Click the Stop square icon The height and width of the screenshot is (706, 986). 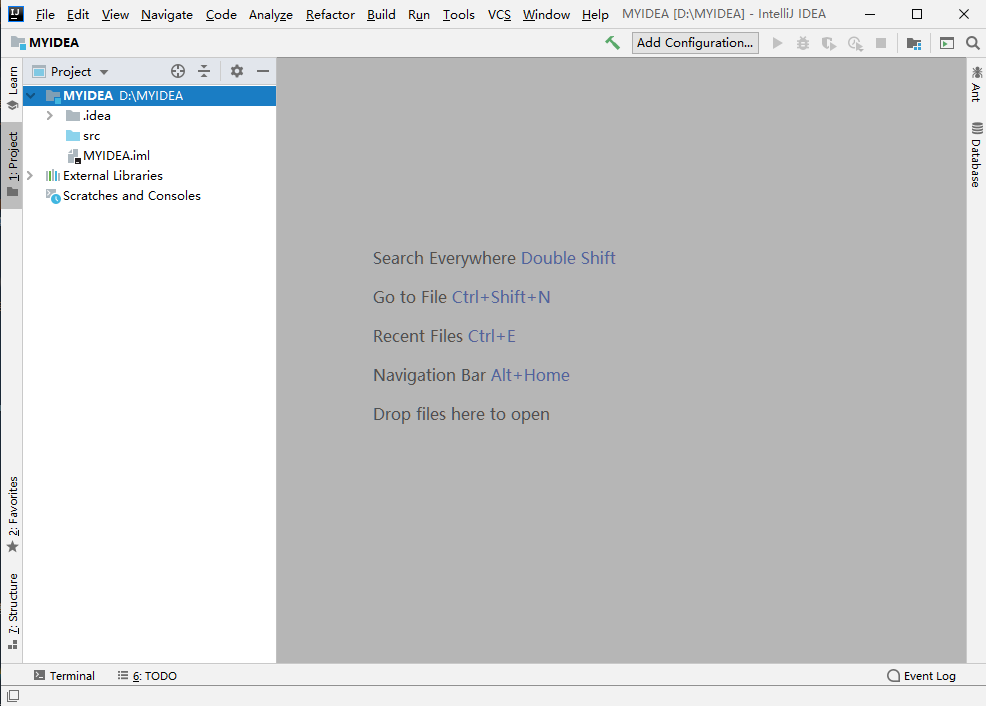(881, 43)
